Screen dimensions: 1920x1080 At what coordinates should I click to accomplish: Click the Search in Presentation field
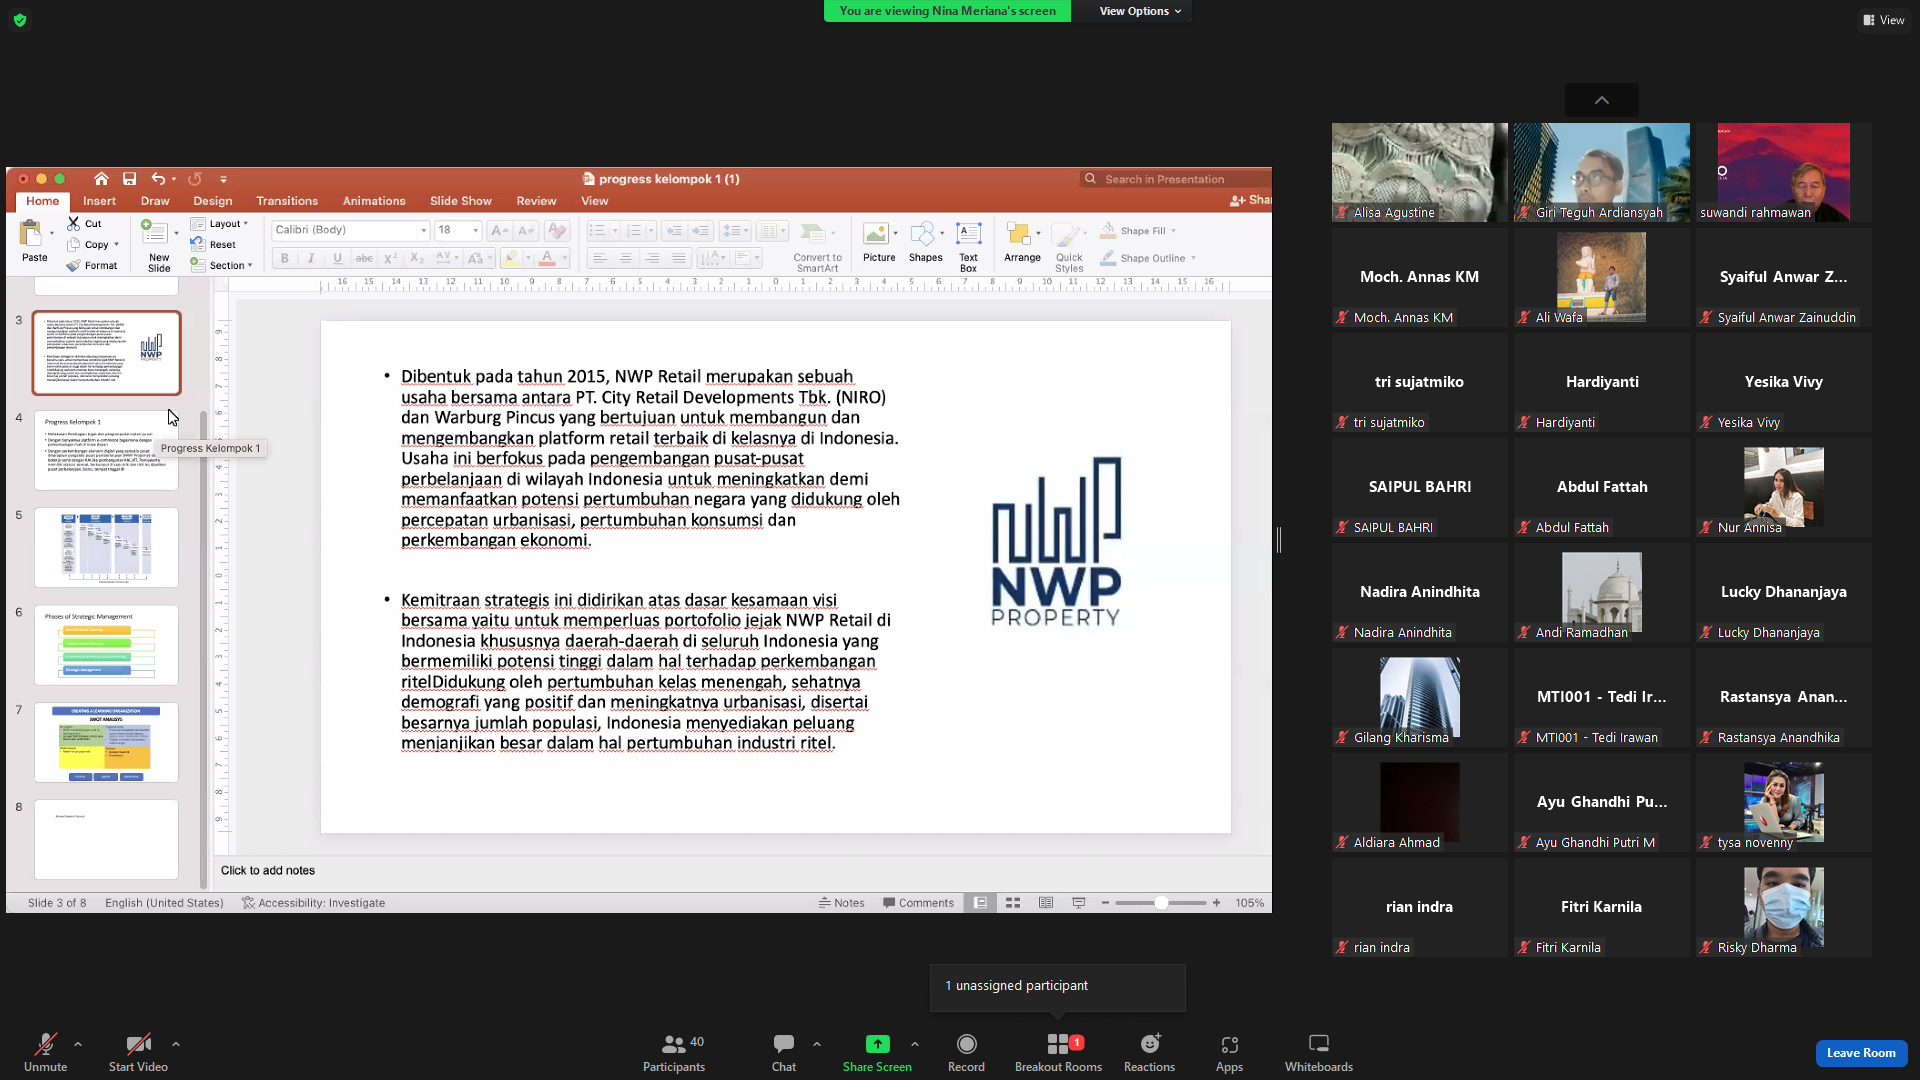pyautogui.click(x=1175, y=179)
